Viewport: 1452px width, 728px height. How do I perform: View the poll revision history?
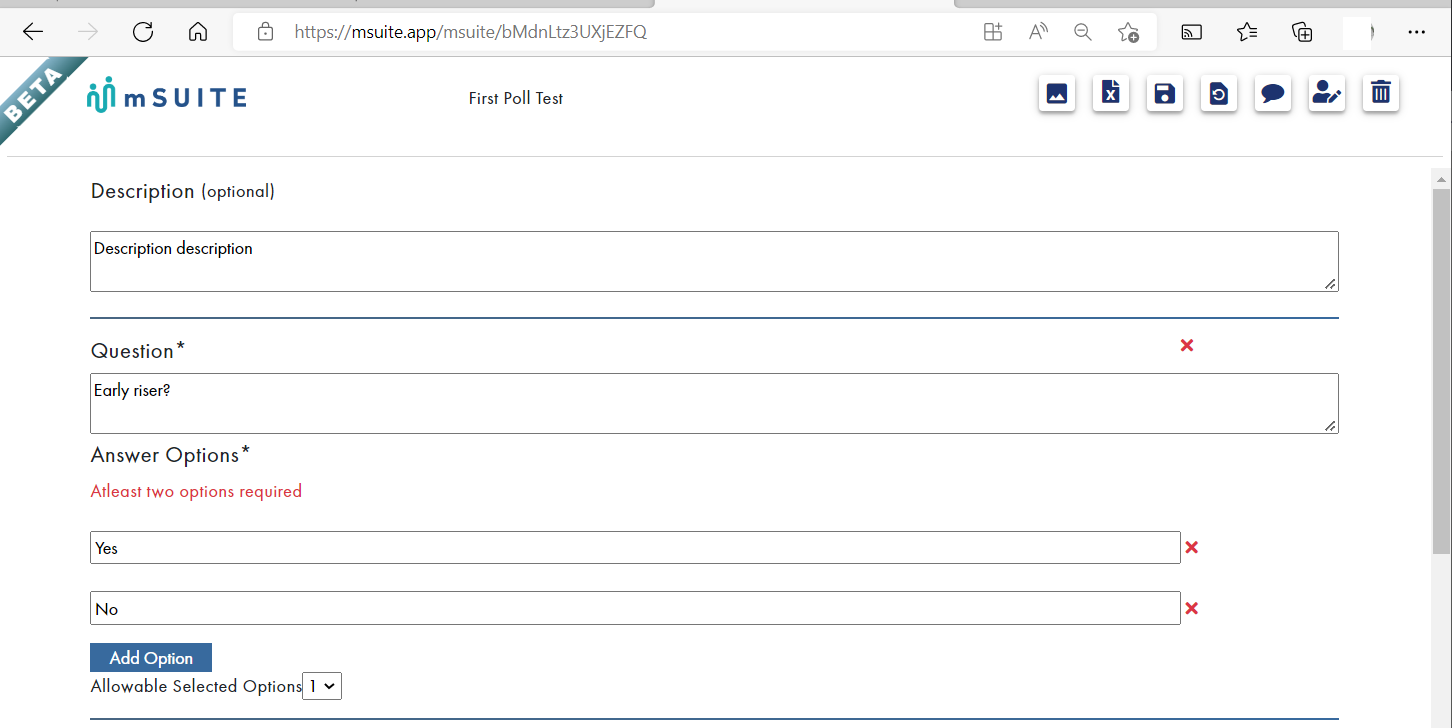coord(1219,93)
